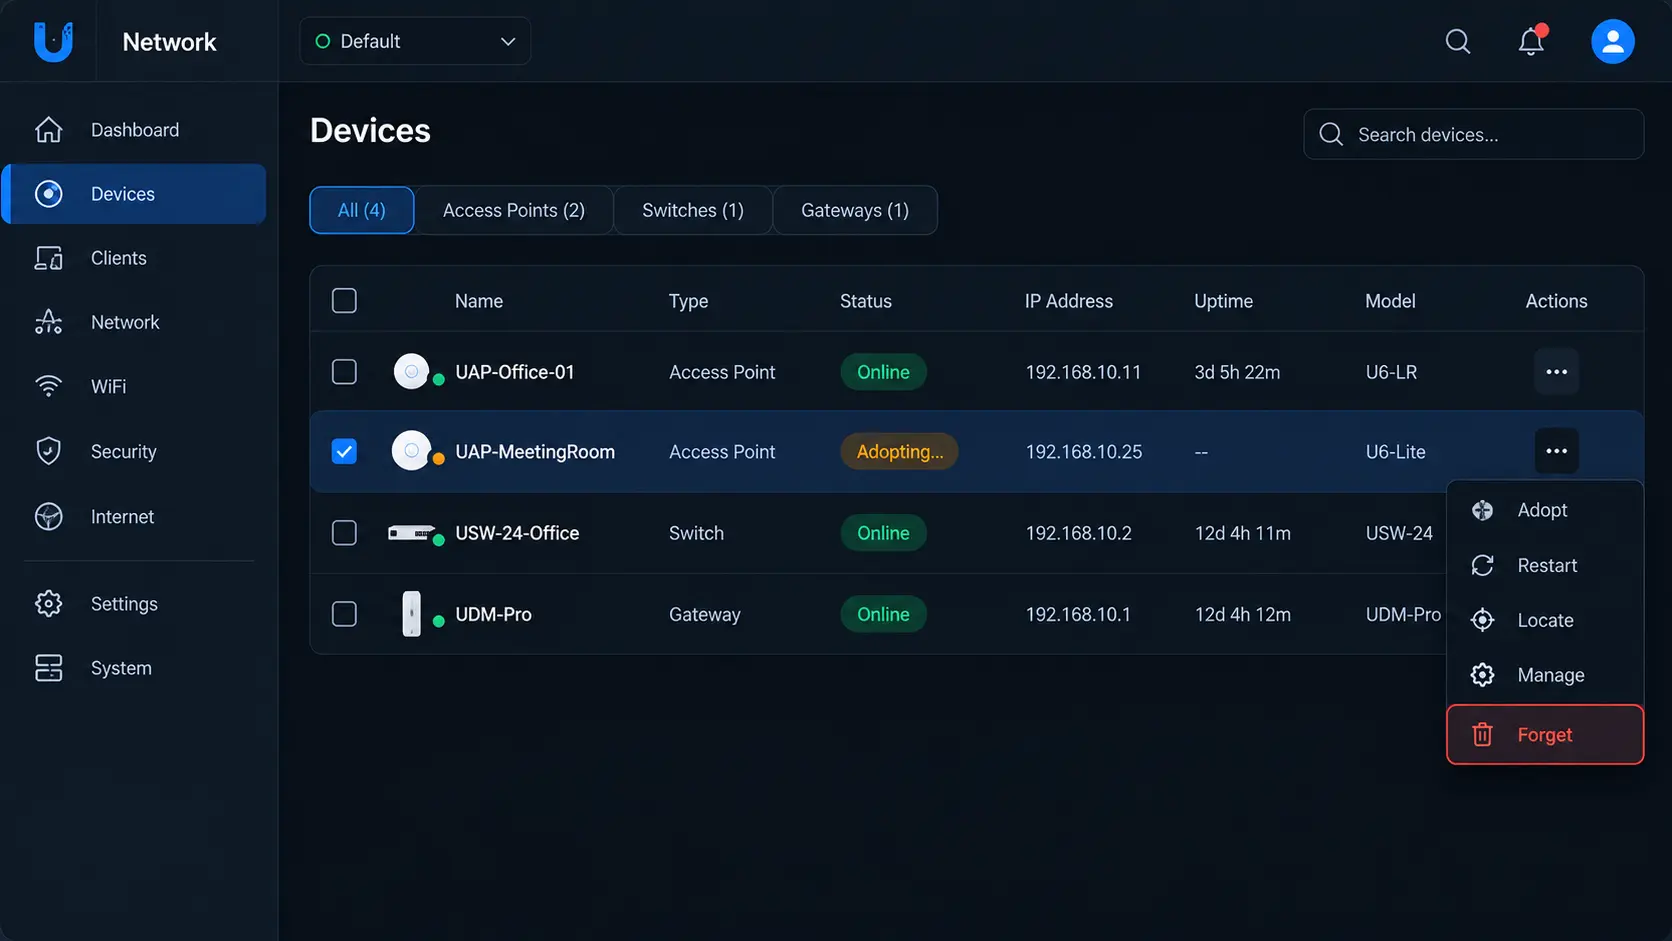This screenshot has height=941, width=1672.
Task: Choose Forget from the context menu
Action: click(x=1545, y=735)
